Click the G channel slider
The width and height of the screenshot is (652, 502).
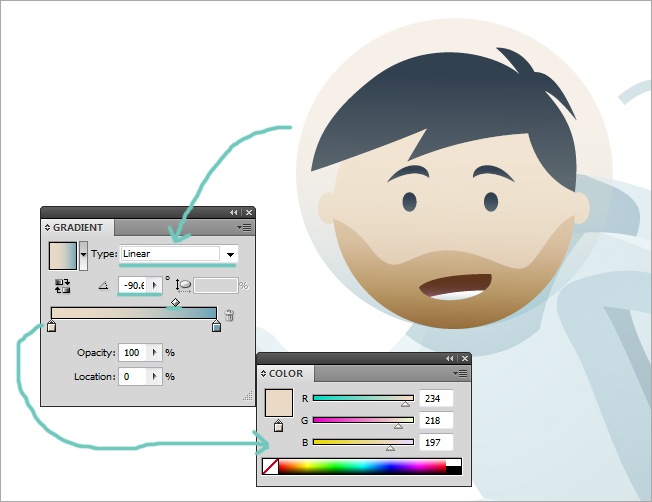363,420
